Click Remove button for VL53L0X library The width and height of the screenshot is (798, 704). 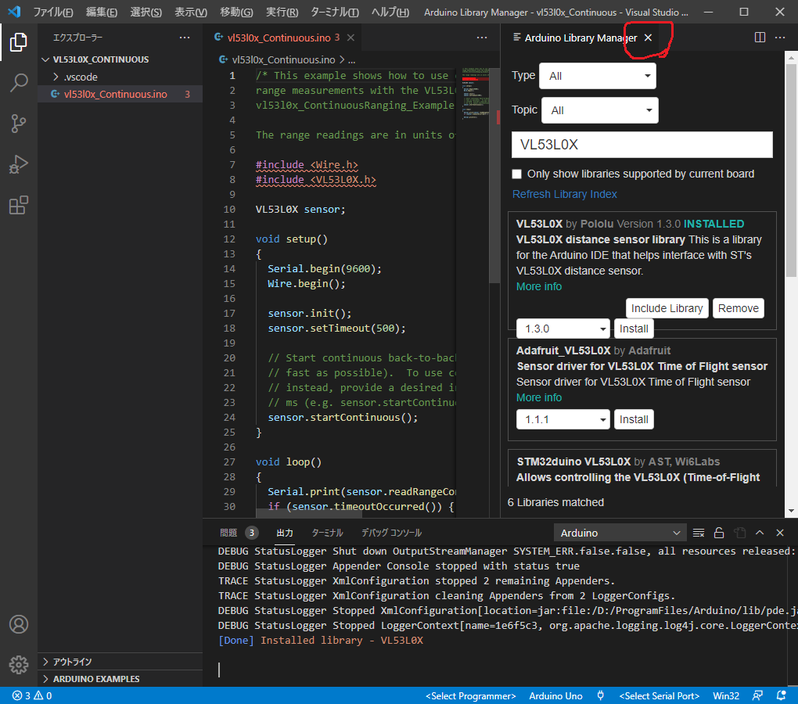pyautogui.click(x=738, y=308)
